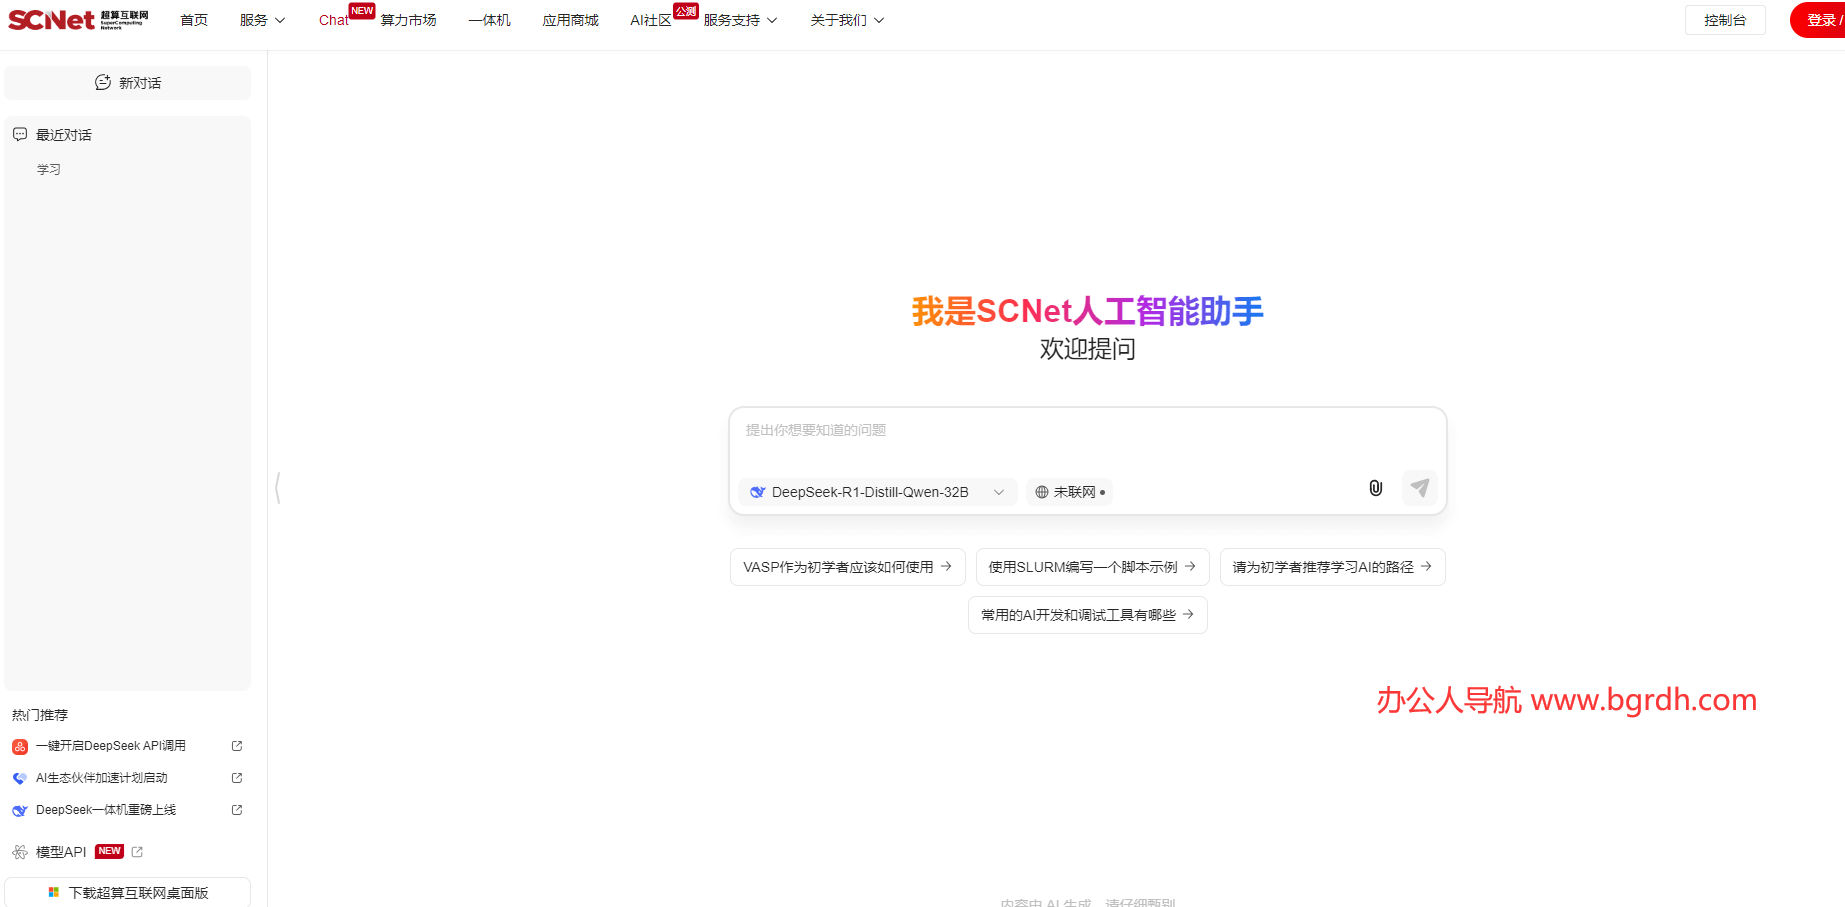Open the 服务 dropdown menu
This screenshot has height=907, width=1845.
(262, 19)
